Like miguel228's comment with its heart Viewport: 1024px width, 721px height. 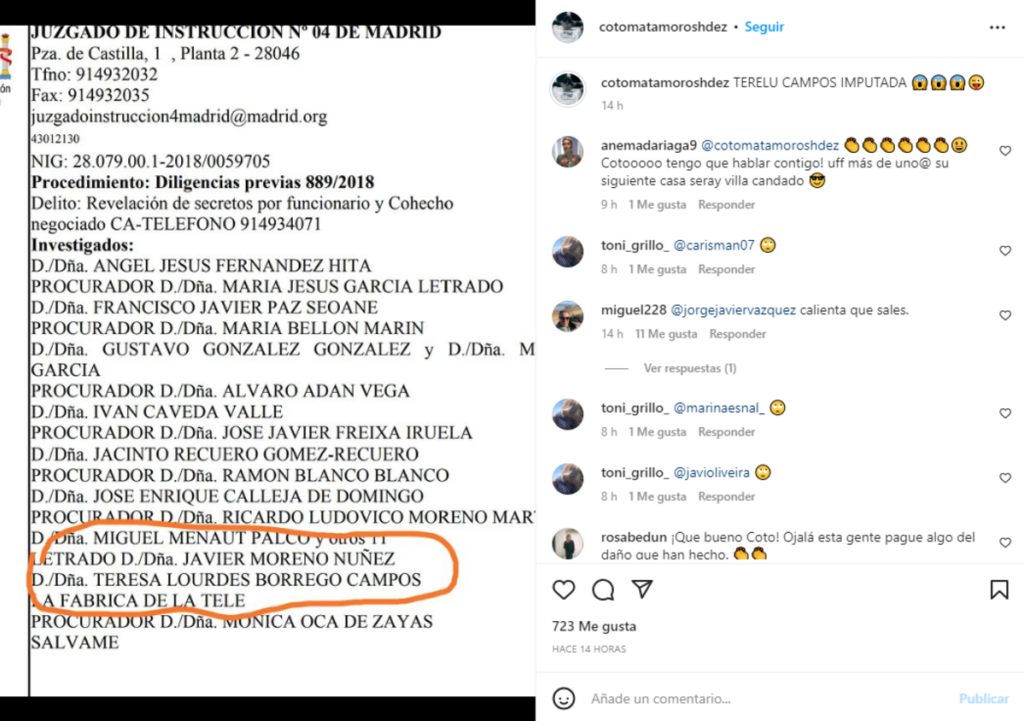click(1005, 315)
